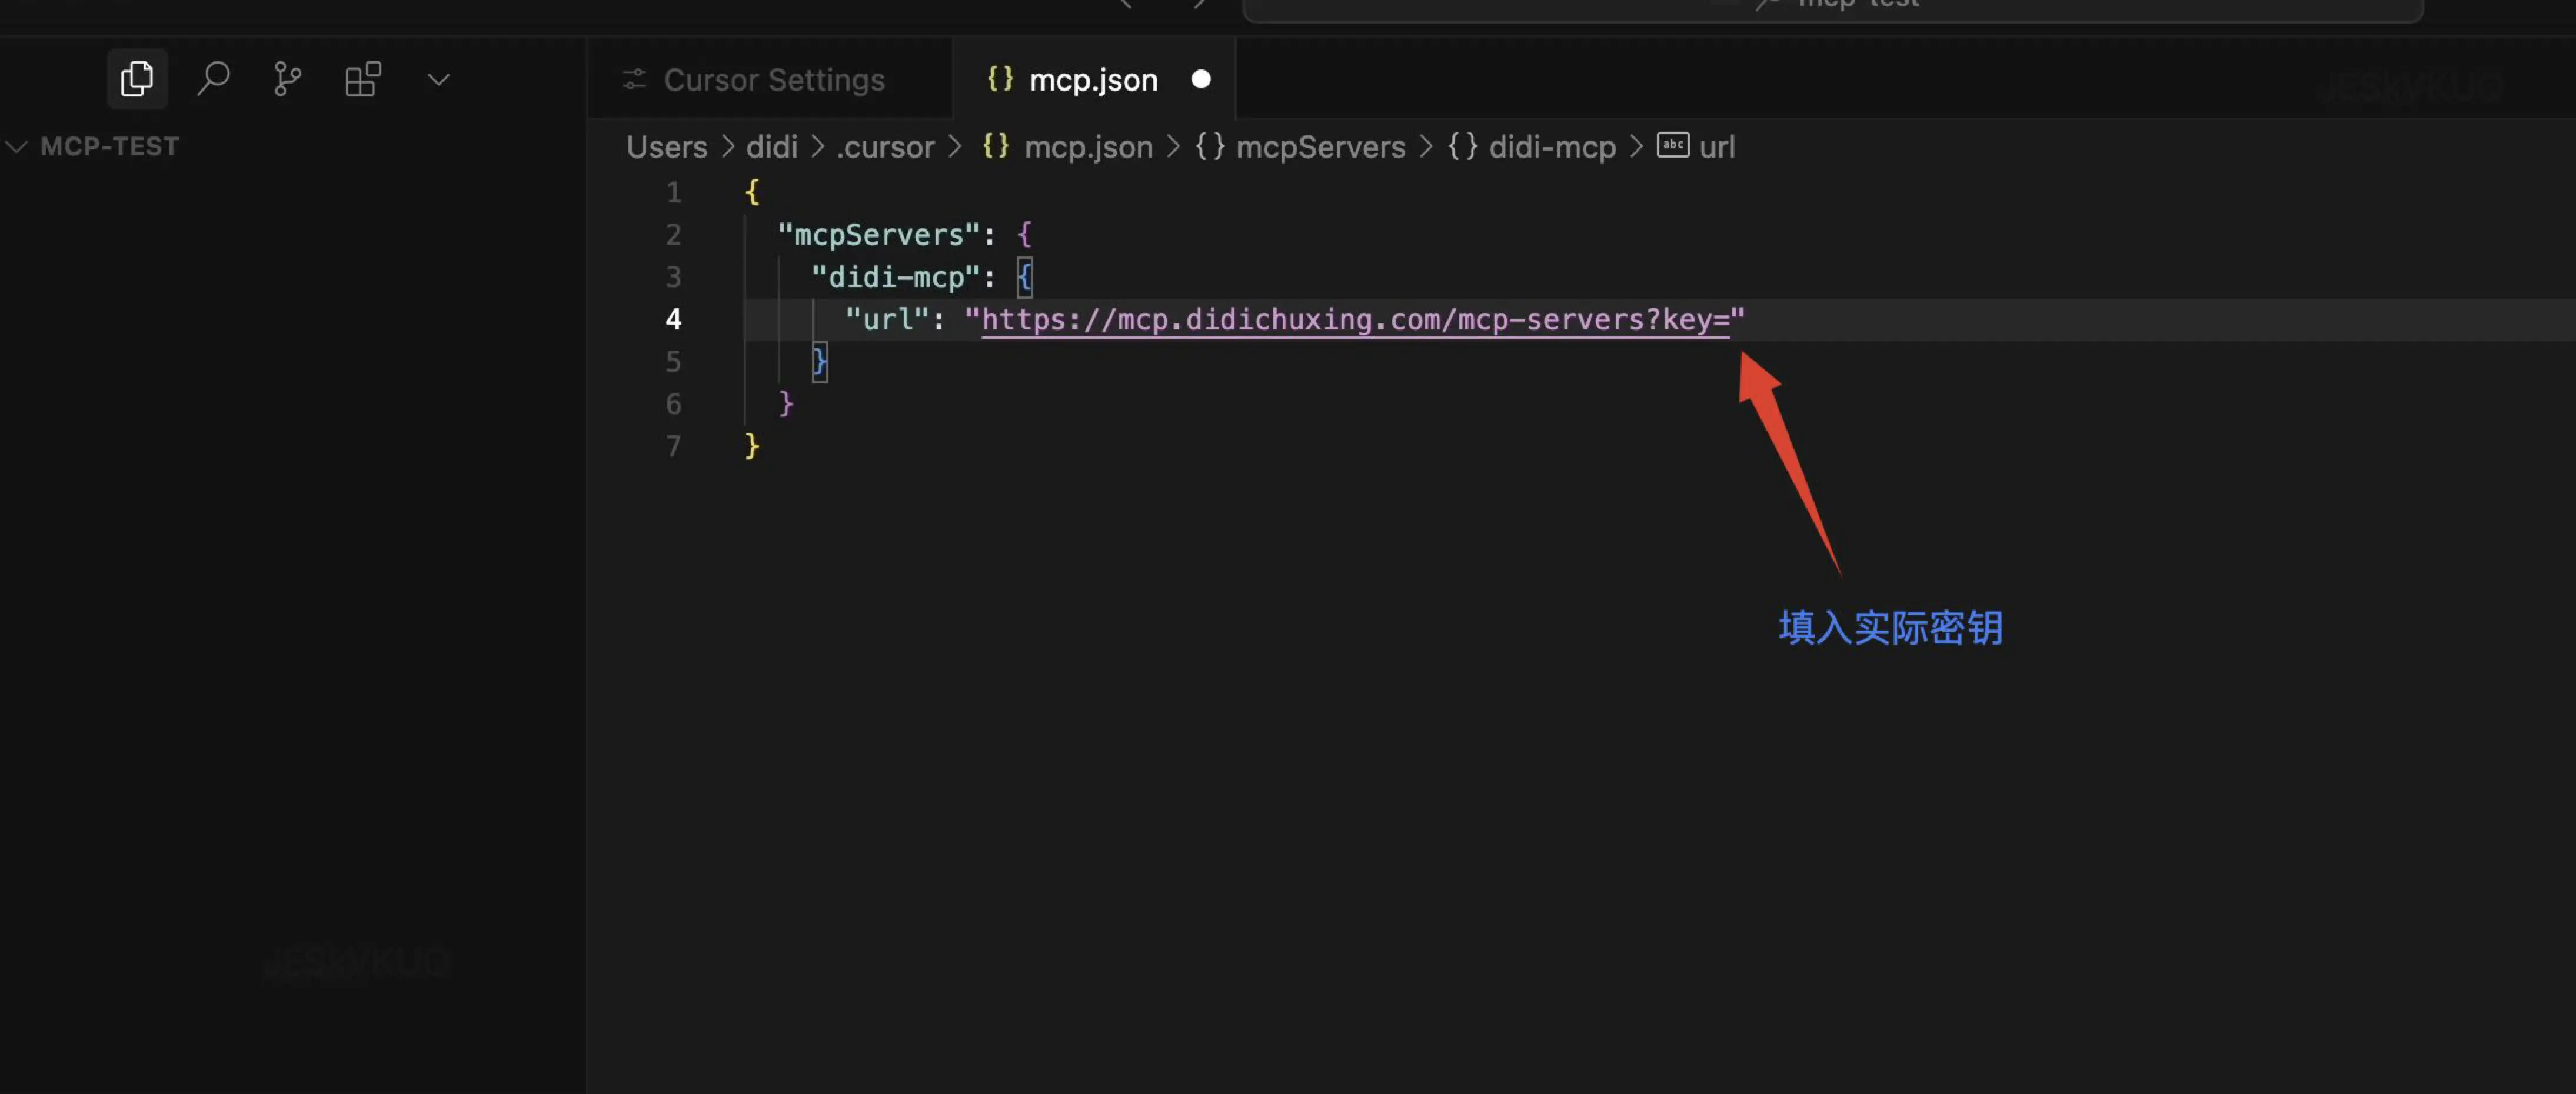The height and width of the screenshot is (1094, 2576).
Task: Click the mcp.json braces icon in breadcrumb
Action: [x=996, y=146]
